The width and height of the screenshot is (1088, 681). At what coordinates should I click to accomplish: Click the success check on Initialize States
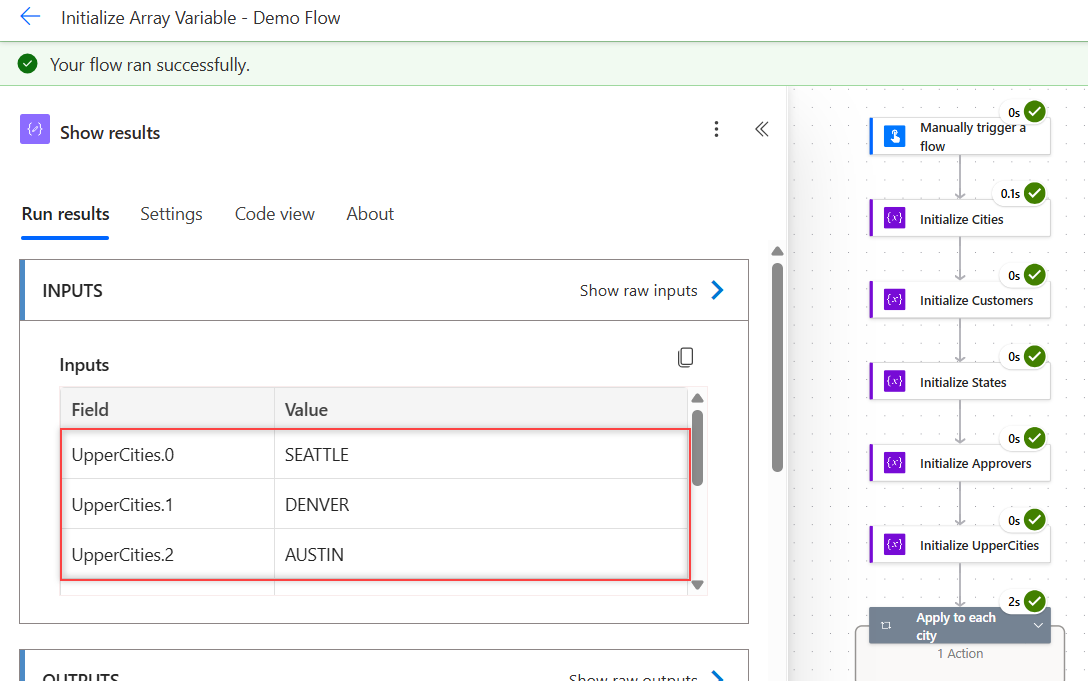pos(1035,356)
